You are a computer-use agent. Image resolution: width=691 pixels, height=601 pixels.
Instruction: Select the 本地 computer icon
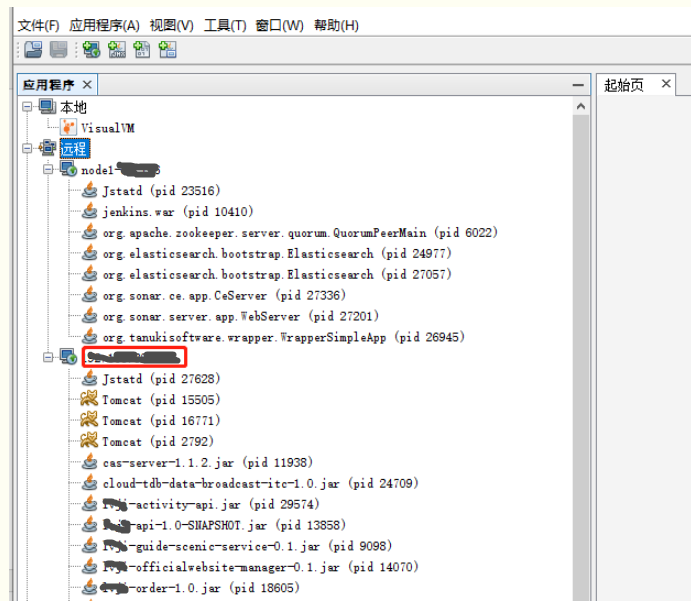click(x=47, y=107)
